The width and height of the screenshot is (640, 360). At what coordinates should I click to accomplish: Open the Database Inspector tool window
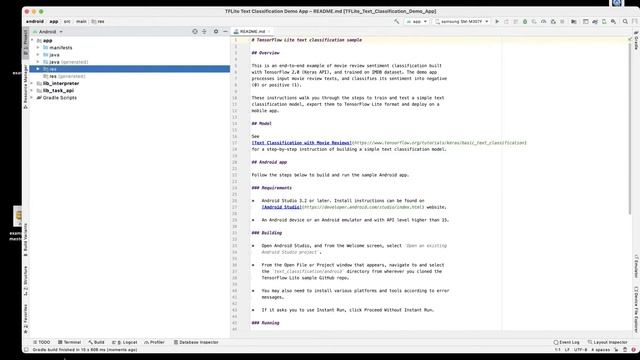coord(196,342)
